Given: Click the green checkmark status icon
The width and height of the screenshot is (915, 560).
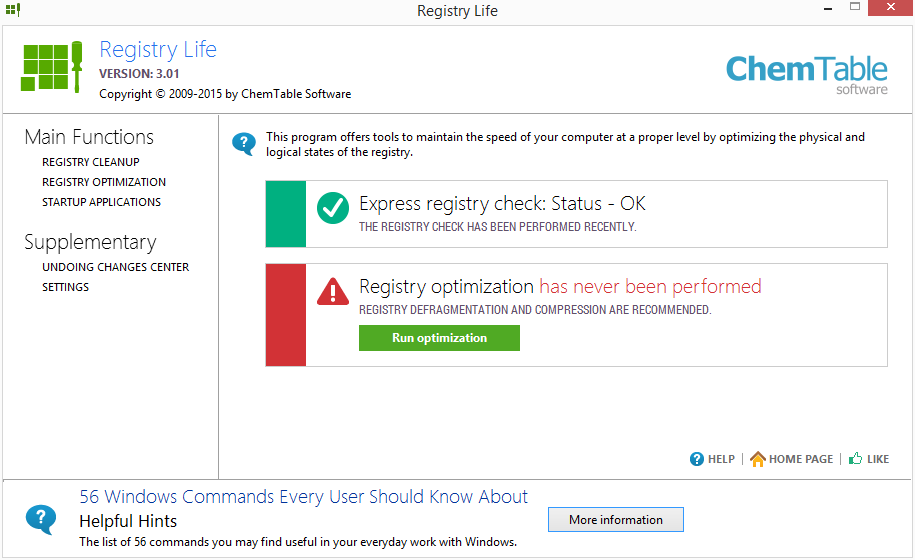Looking at the screenshot, I should coord(333,208).
